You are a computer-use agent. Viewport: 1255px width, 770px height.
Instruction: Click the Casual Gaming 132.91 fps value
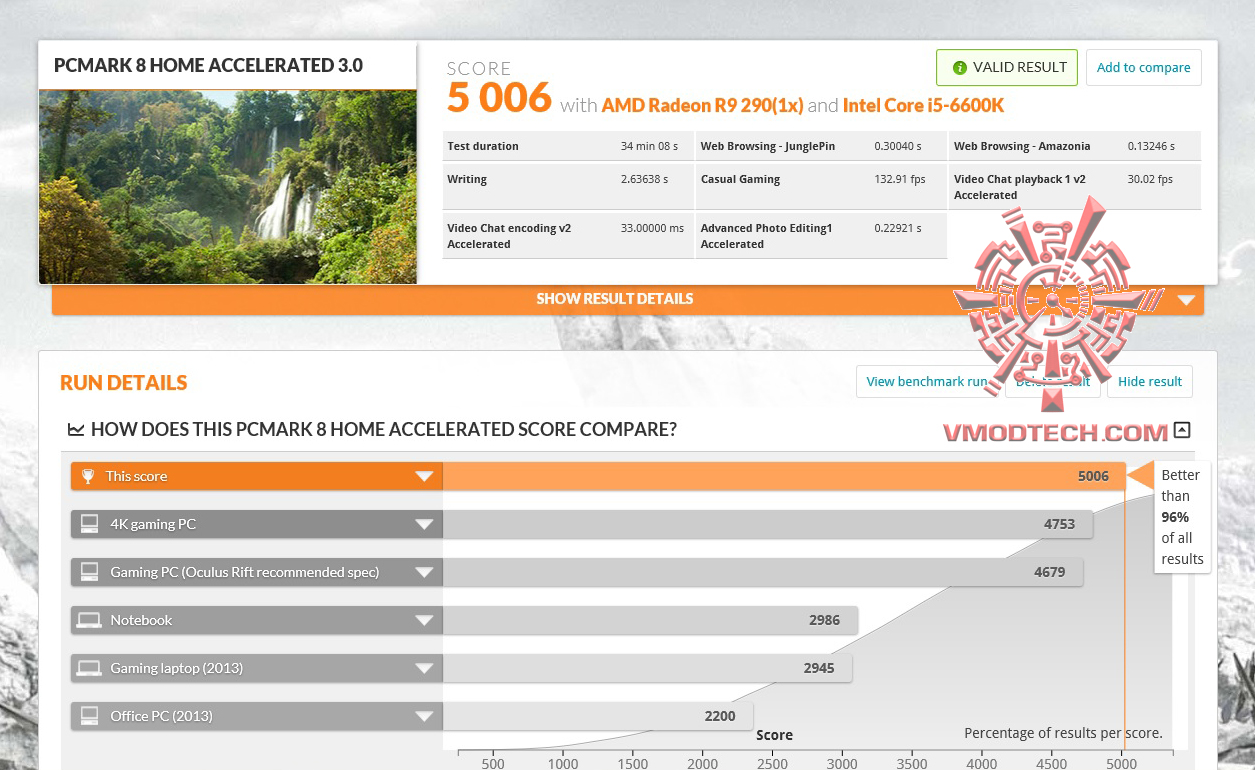tap(900, 179)
